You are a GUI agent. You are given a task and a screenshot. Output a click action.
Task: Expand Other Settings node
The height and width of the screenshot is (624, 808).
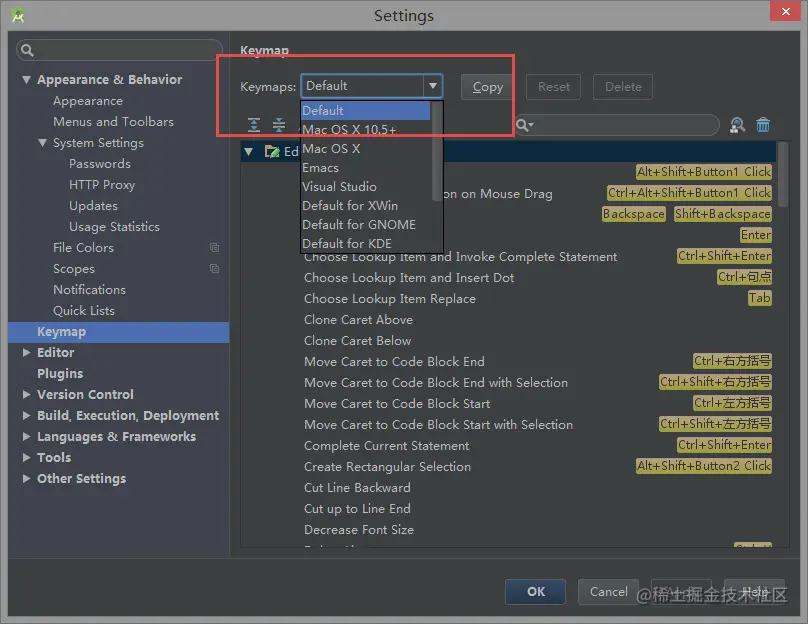pyautogui.click(x=26, y=479)
